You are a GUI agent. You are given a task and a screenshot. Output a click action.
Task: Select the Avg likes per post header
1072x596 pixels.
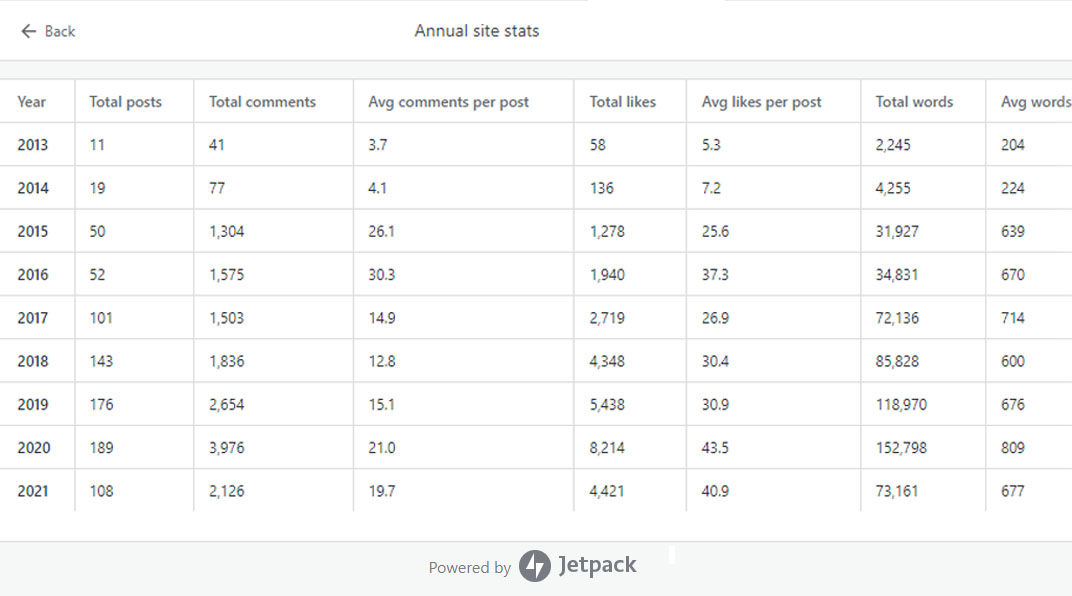point(761,102)
